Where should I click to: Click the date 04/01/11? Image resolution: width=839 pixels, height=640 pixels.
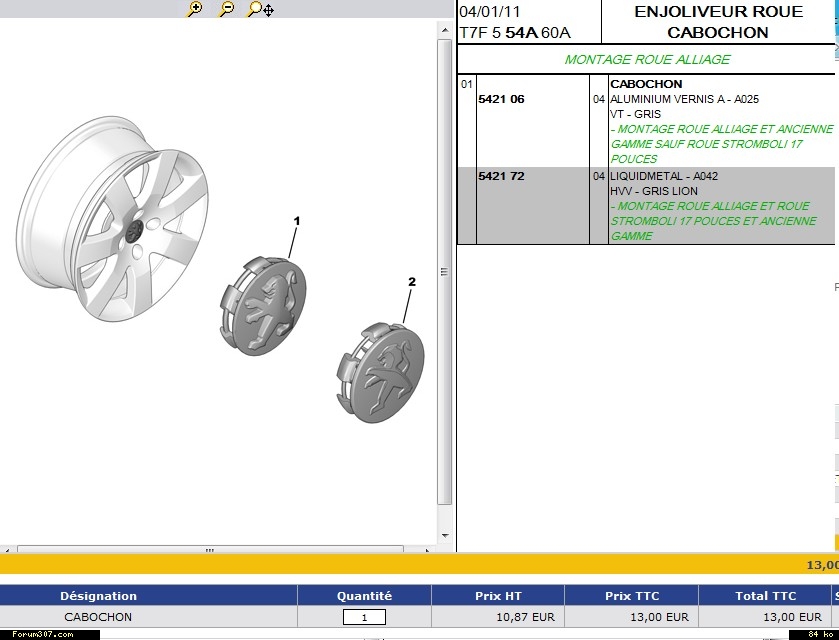pyautogui.click(x=490, y=12)
